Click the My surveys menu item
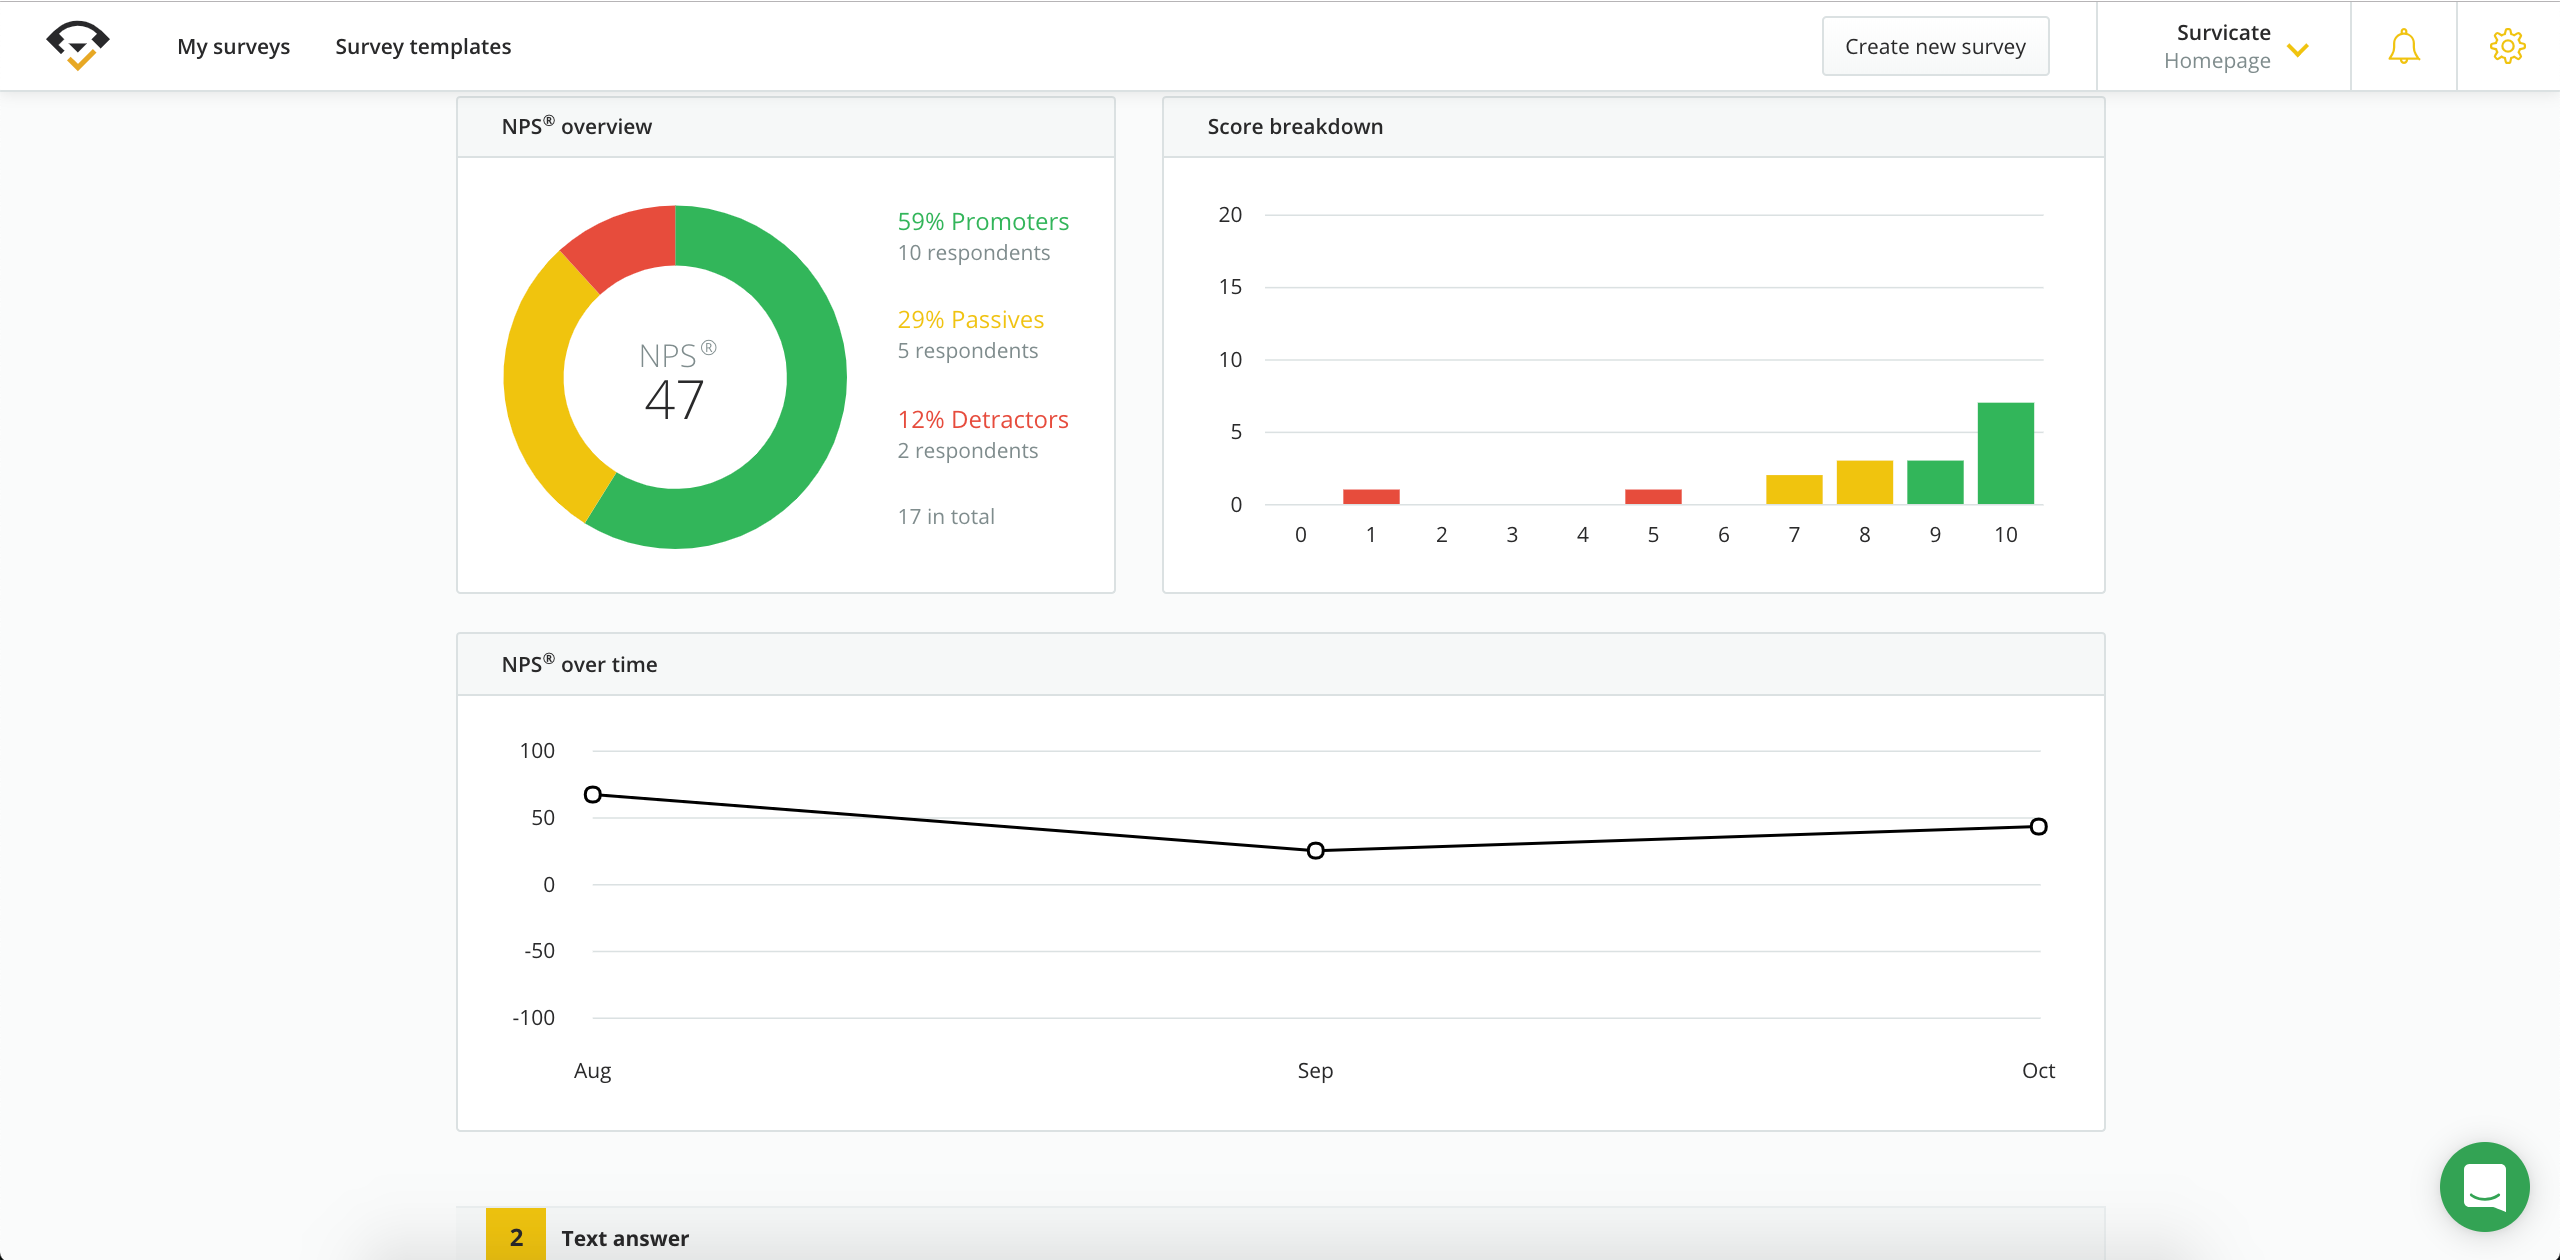2560x1260 pixels. click(x=233, y=44)
